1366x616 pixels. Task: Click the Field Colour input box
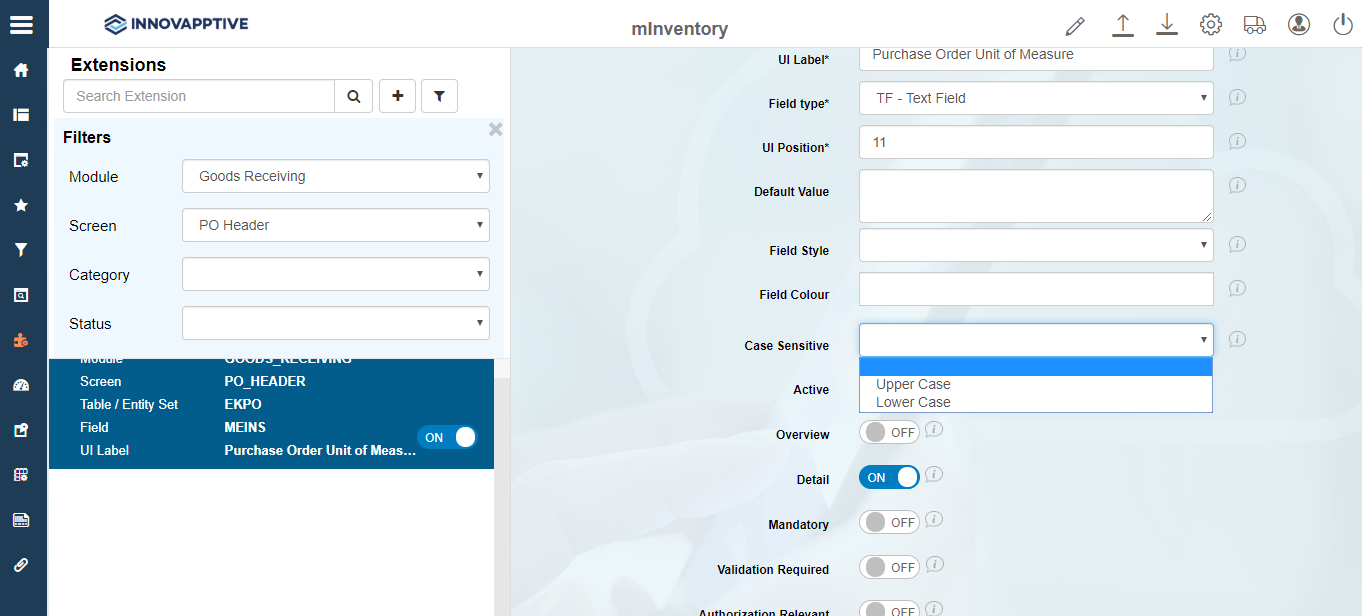[1036, 289]
